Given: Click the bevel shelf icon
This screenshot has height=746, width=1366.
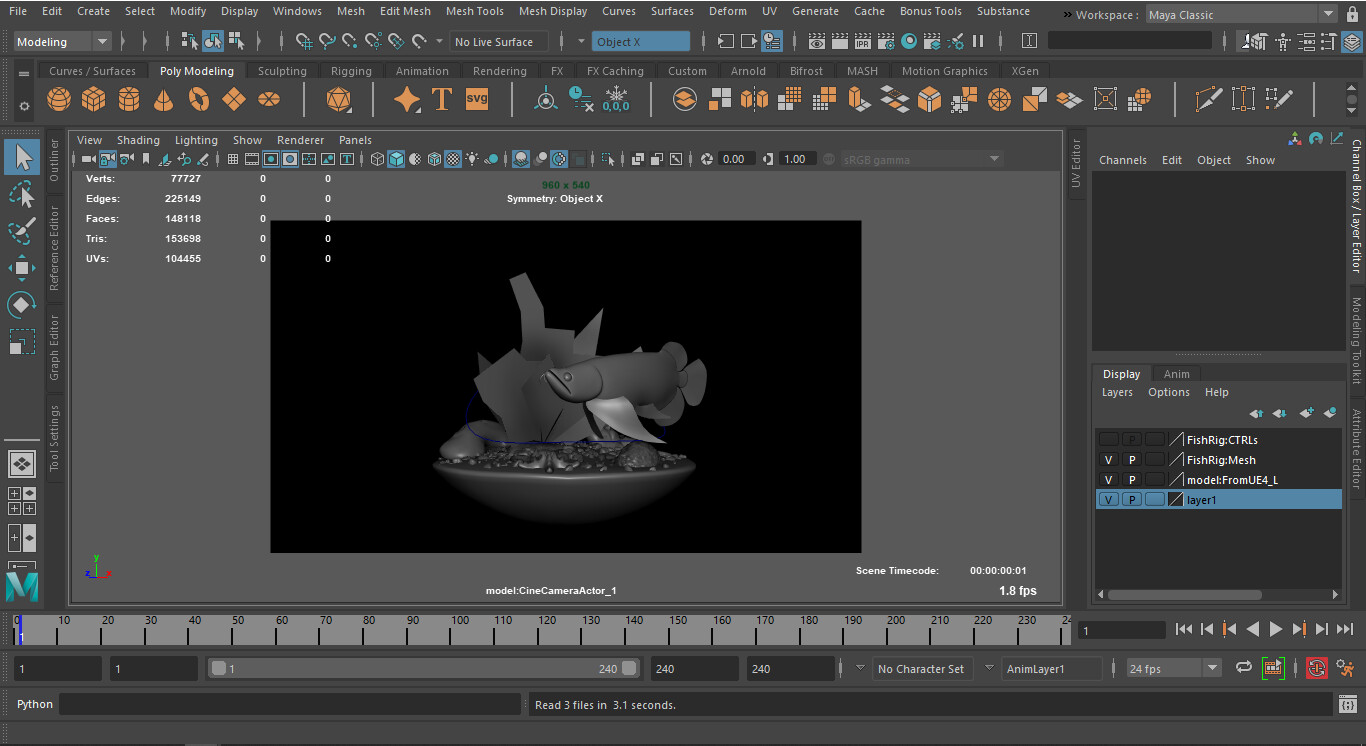Looking at the screenshot, I should pos(930,99).
